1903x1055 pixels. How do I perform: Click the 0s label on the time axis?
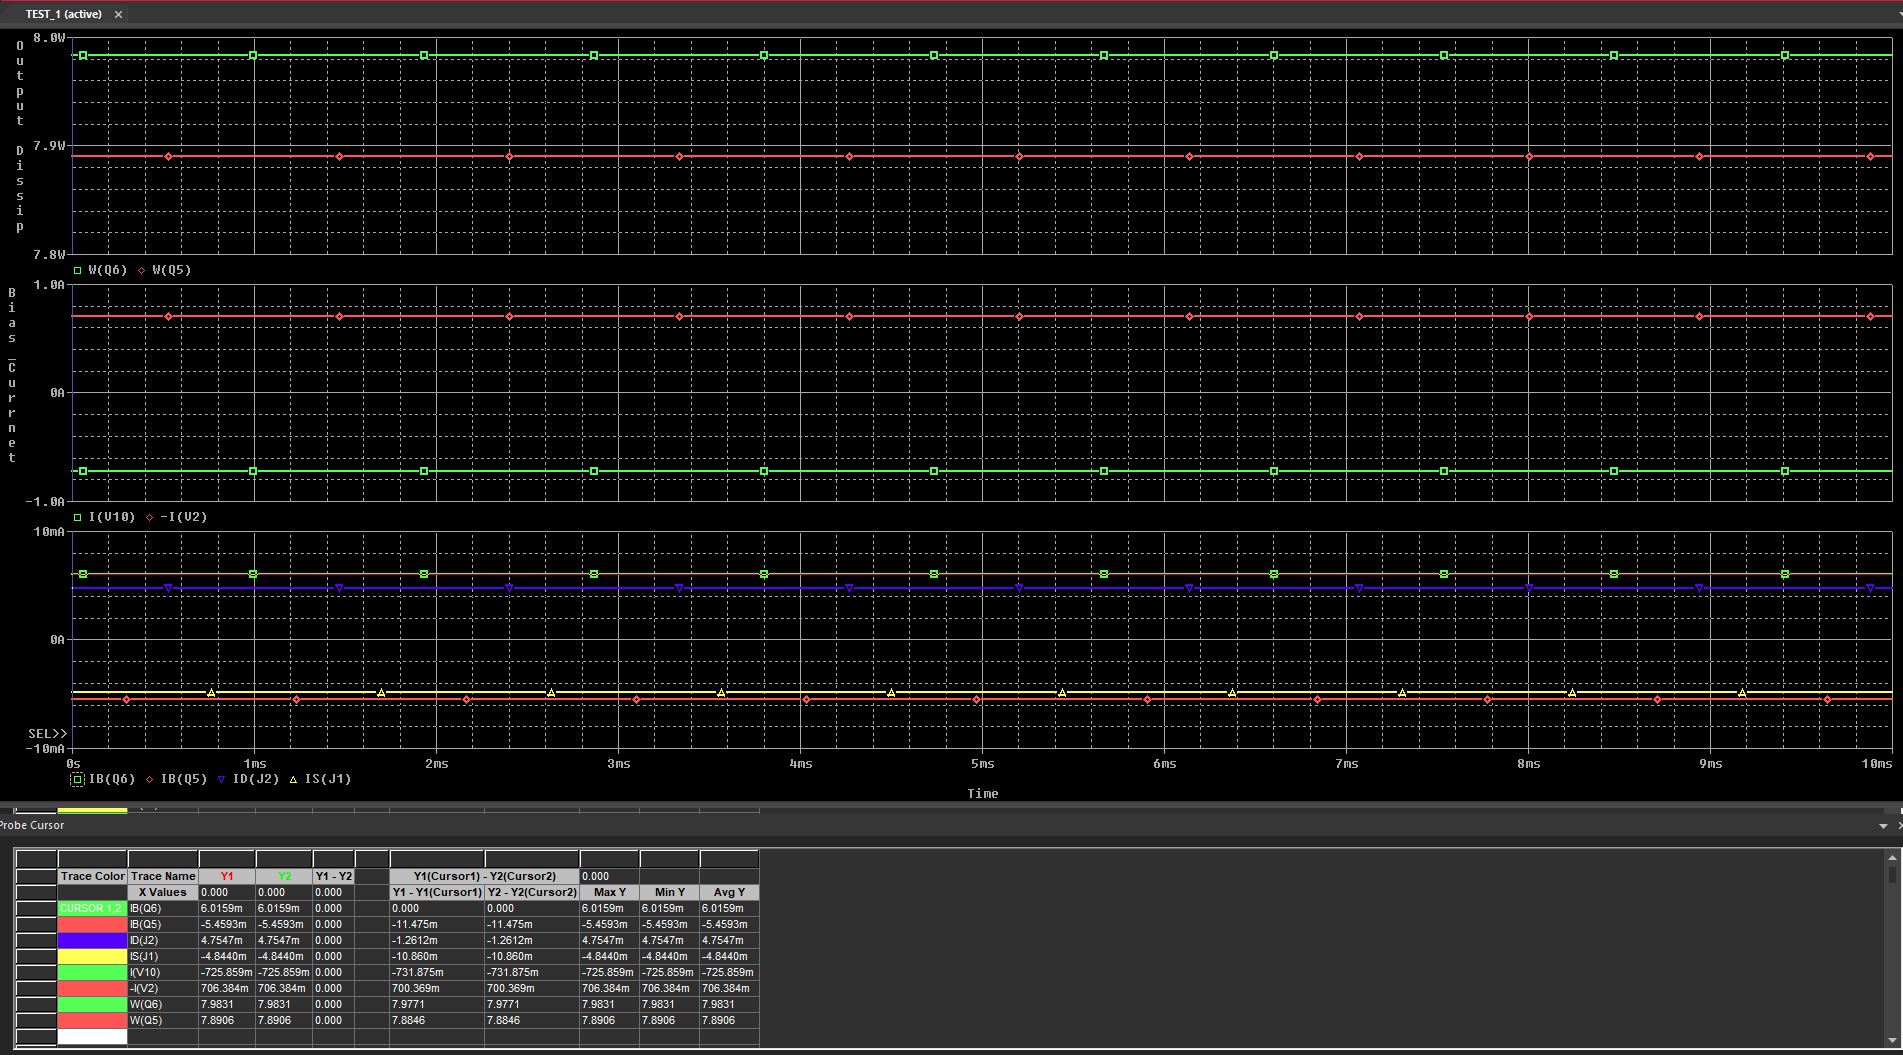(x=73, y=764)
